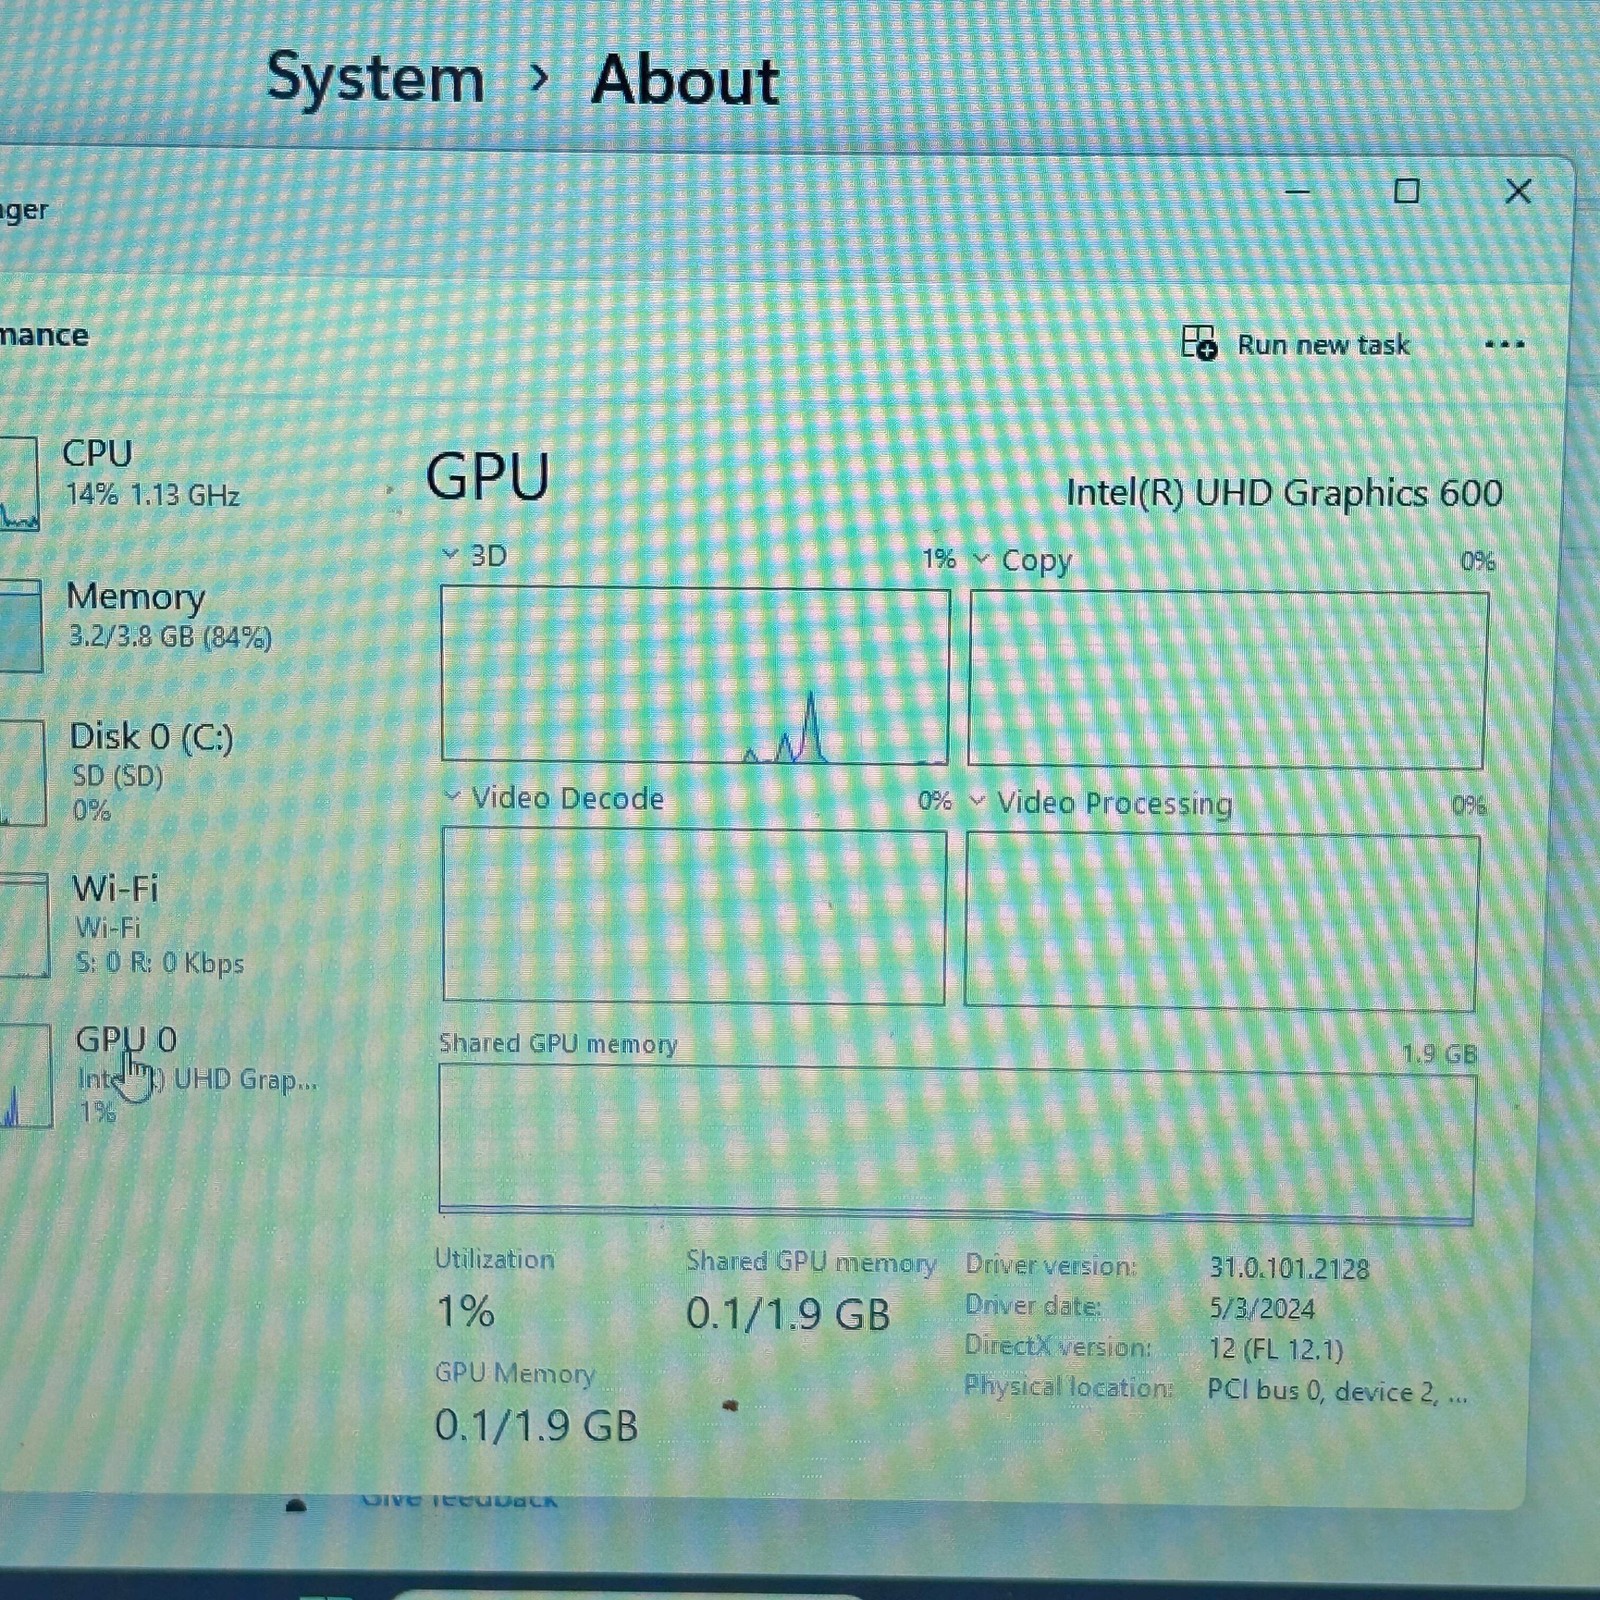Click driver version 31.0.101.2128 value
This screenshot has height=1600, width=1600.
coord(1289,1268)
